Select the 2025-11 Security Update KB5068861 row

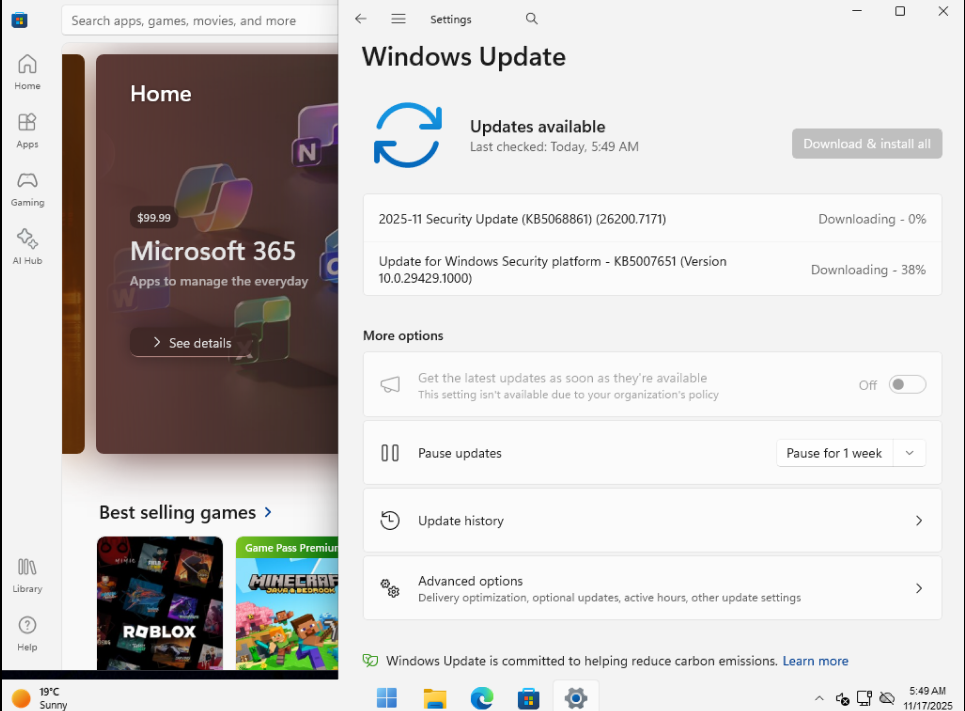click(x=652, y=219)
